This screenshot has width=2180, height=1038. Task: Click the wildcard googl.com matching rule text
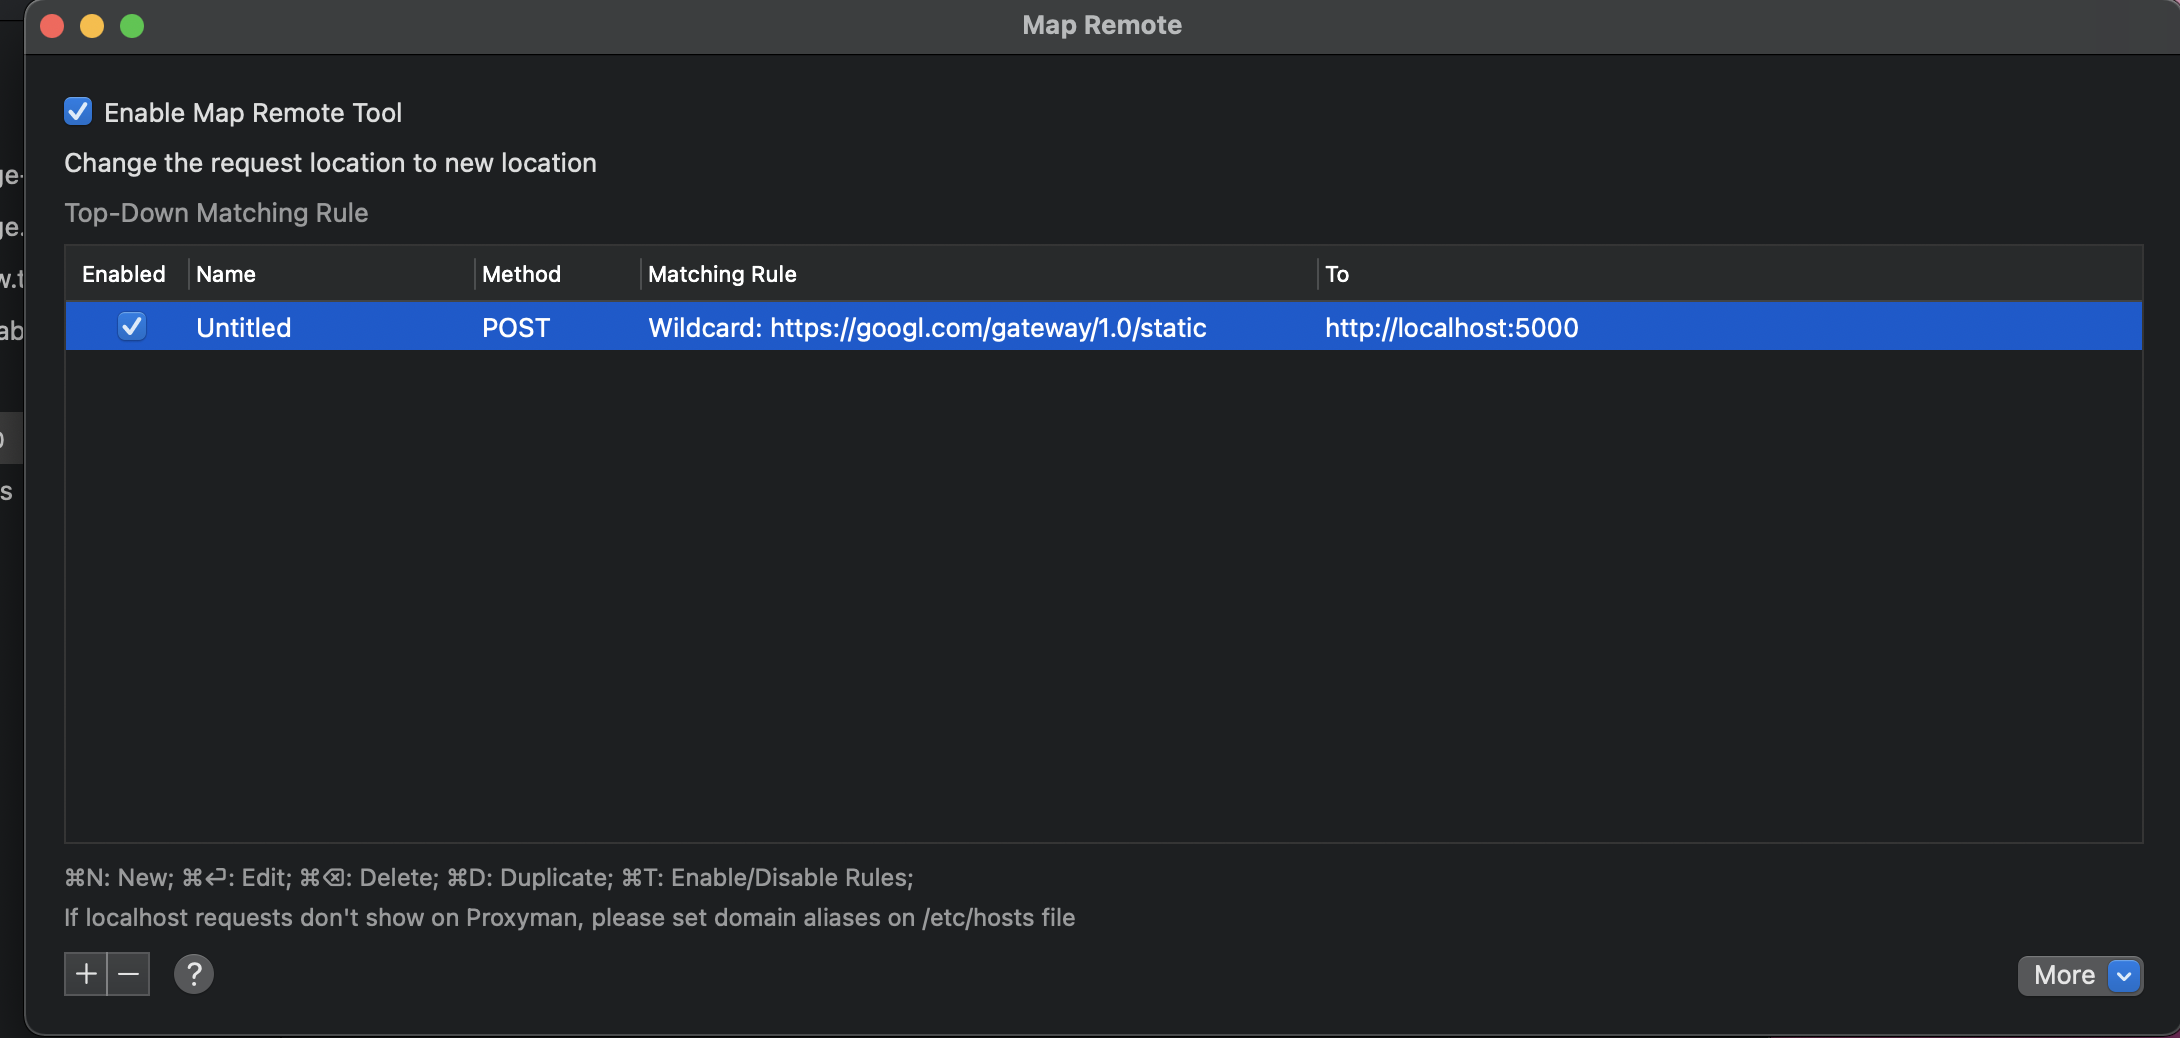[926, 327]
